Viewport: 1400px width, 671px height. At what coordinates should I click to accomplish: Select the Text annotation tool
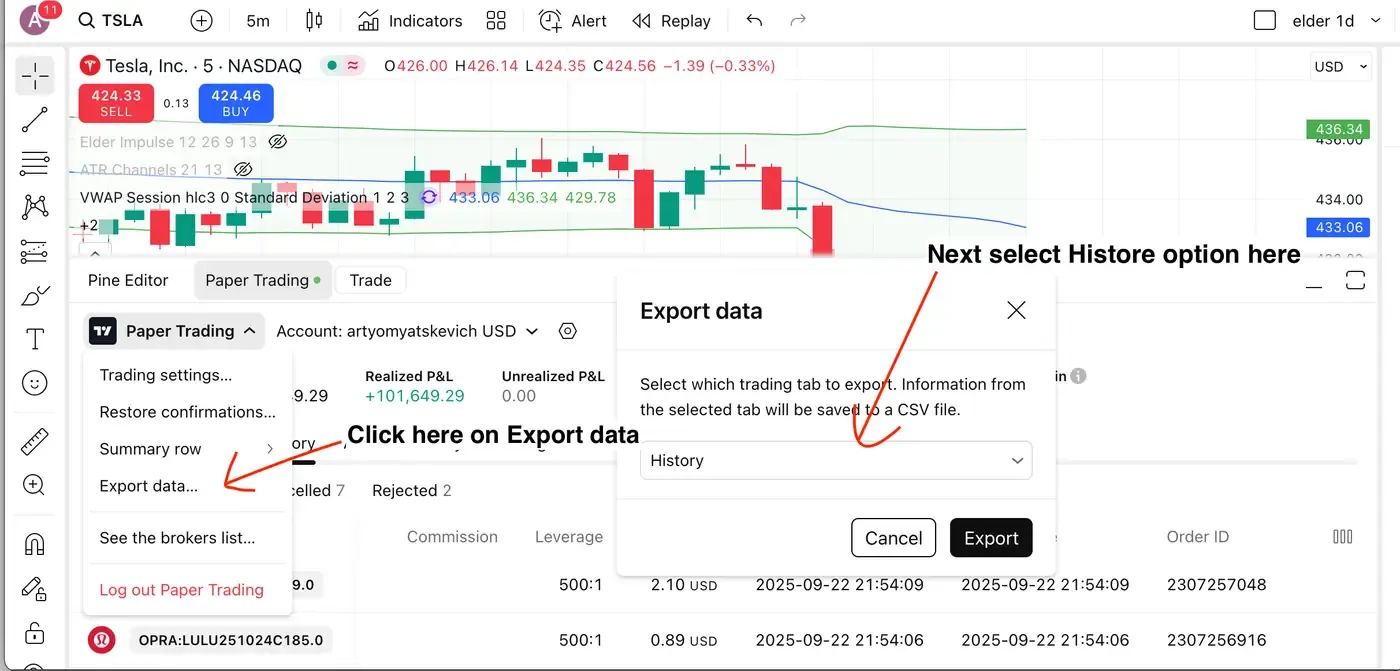35,339
